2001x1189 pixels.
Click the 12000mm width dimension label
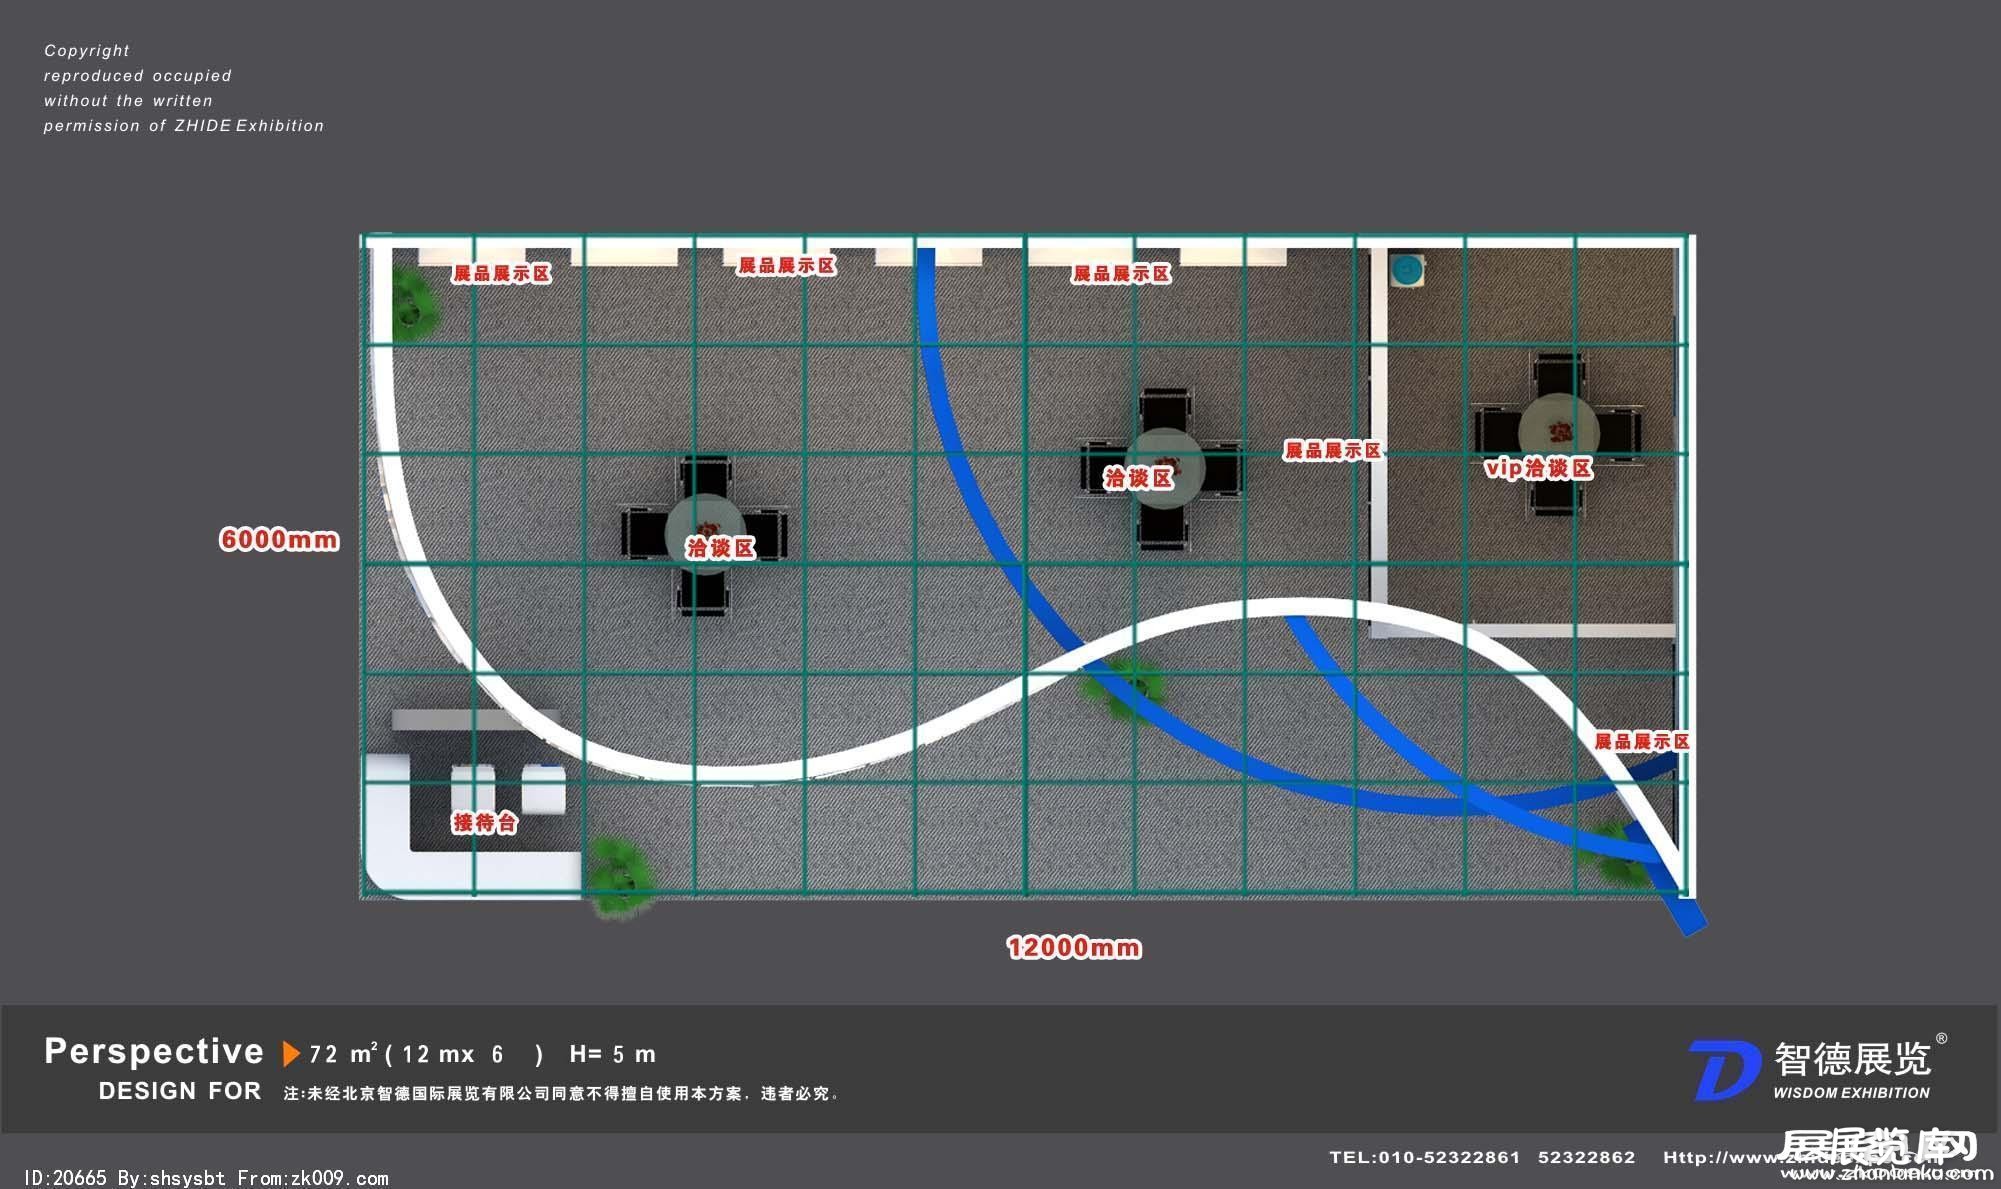(x=1073, y=947)
